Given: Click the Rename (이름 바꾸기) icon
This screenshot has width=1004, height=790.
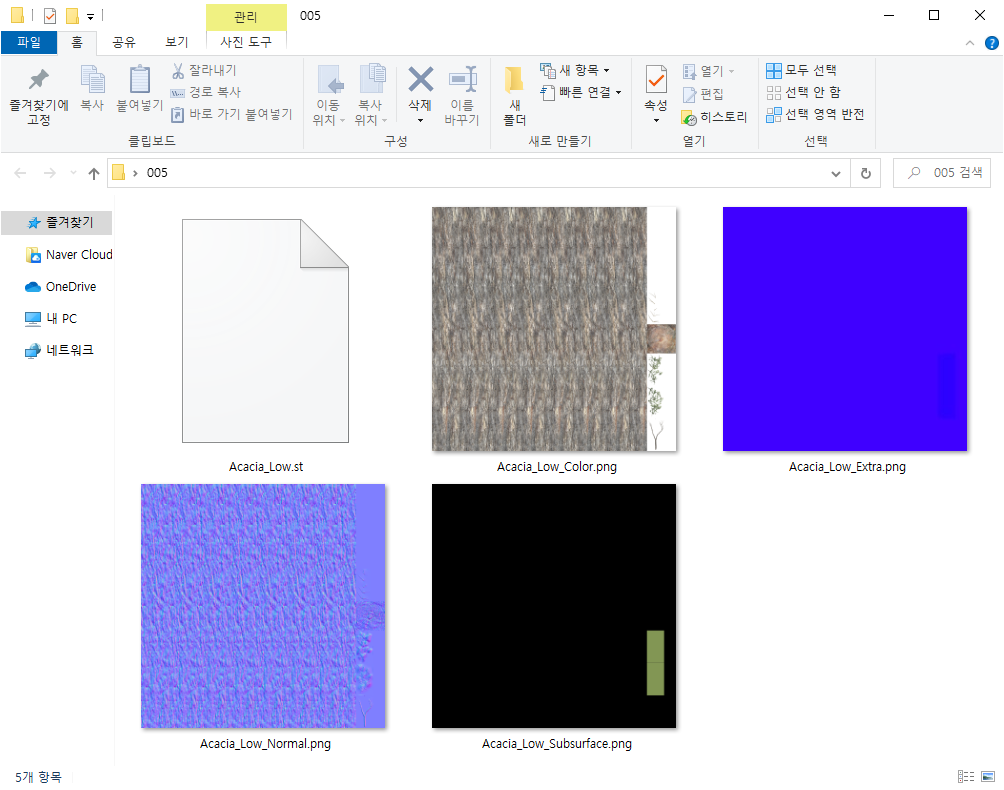Looking at the screenshot, I should click(x=462, y=79).
